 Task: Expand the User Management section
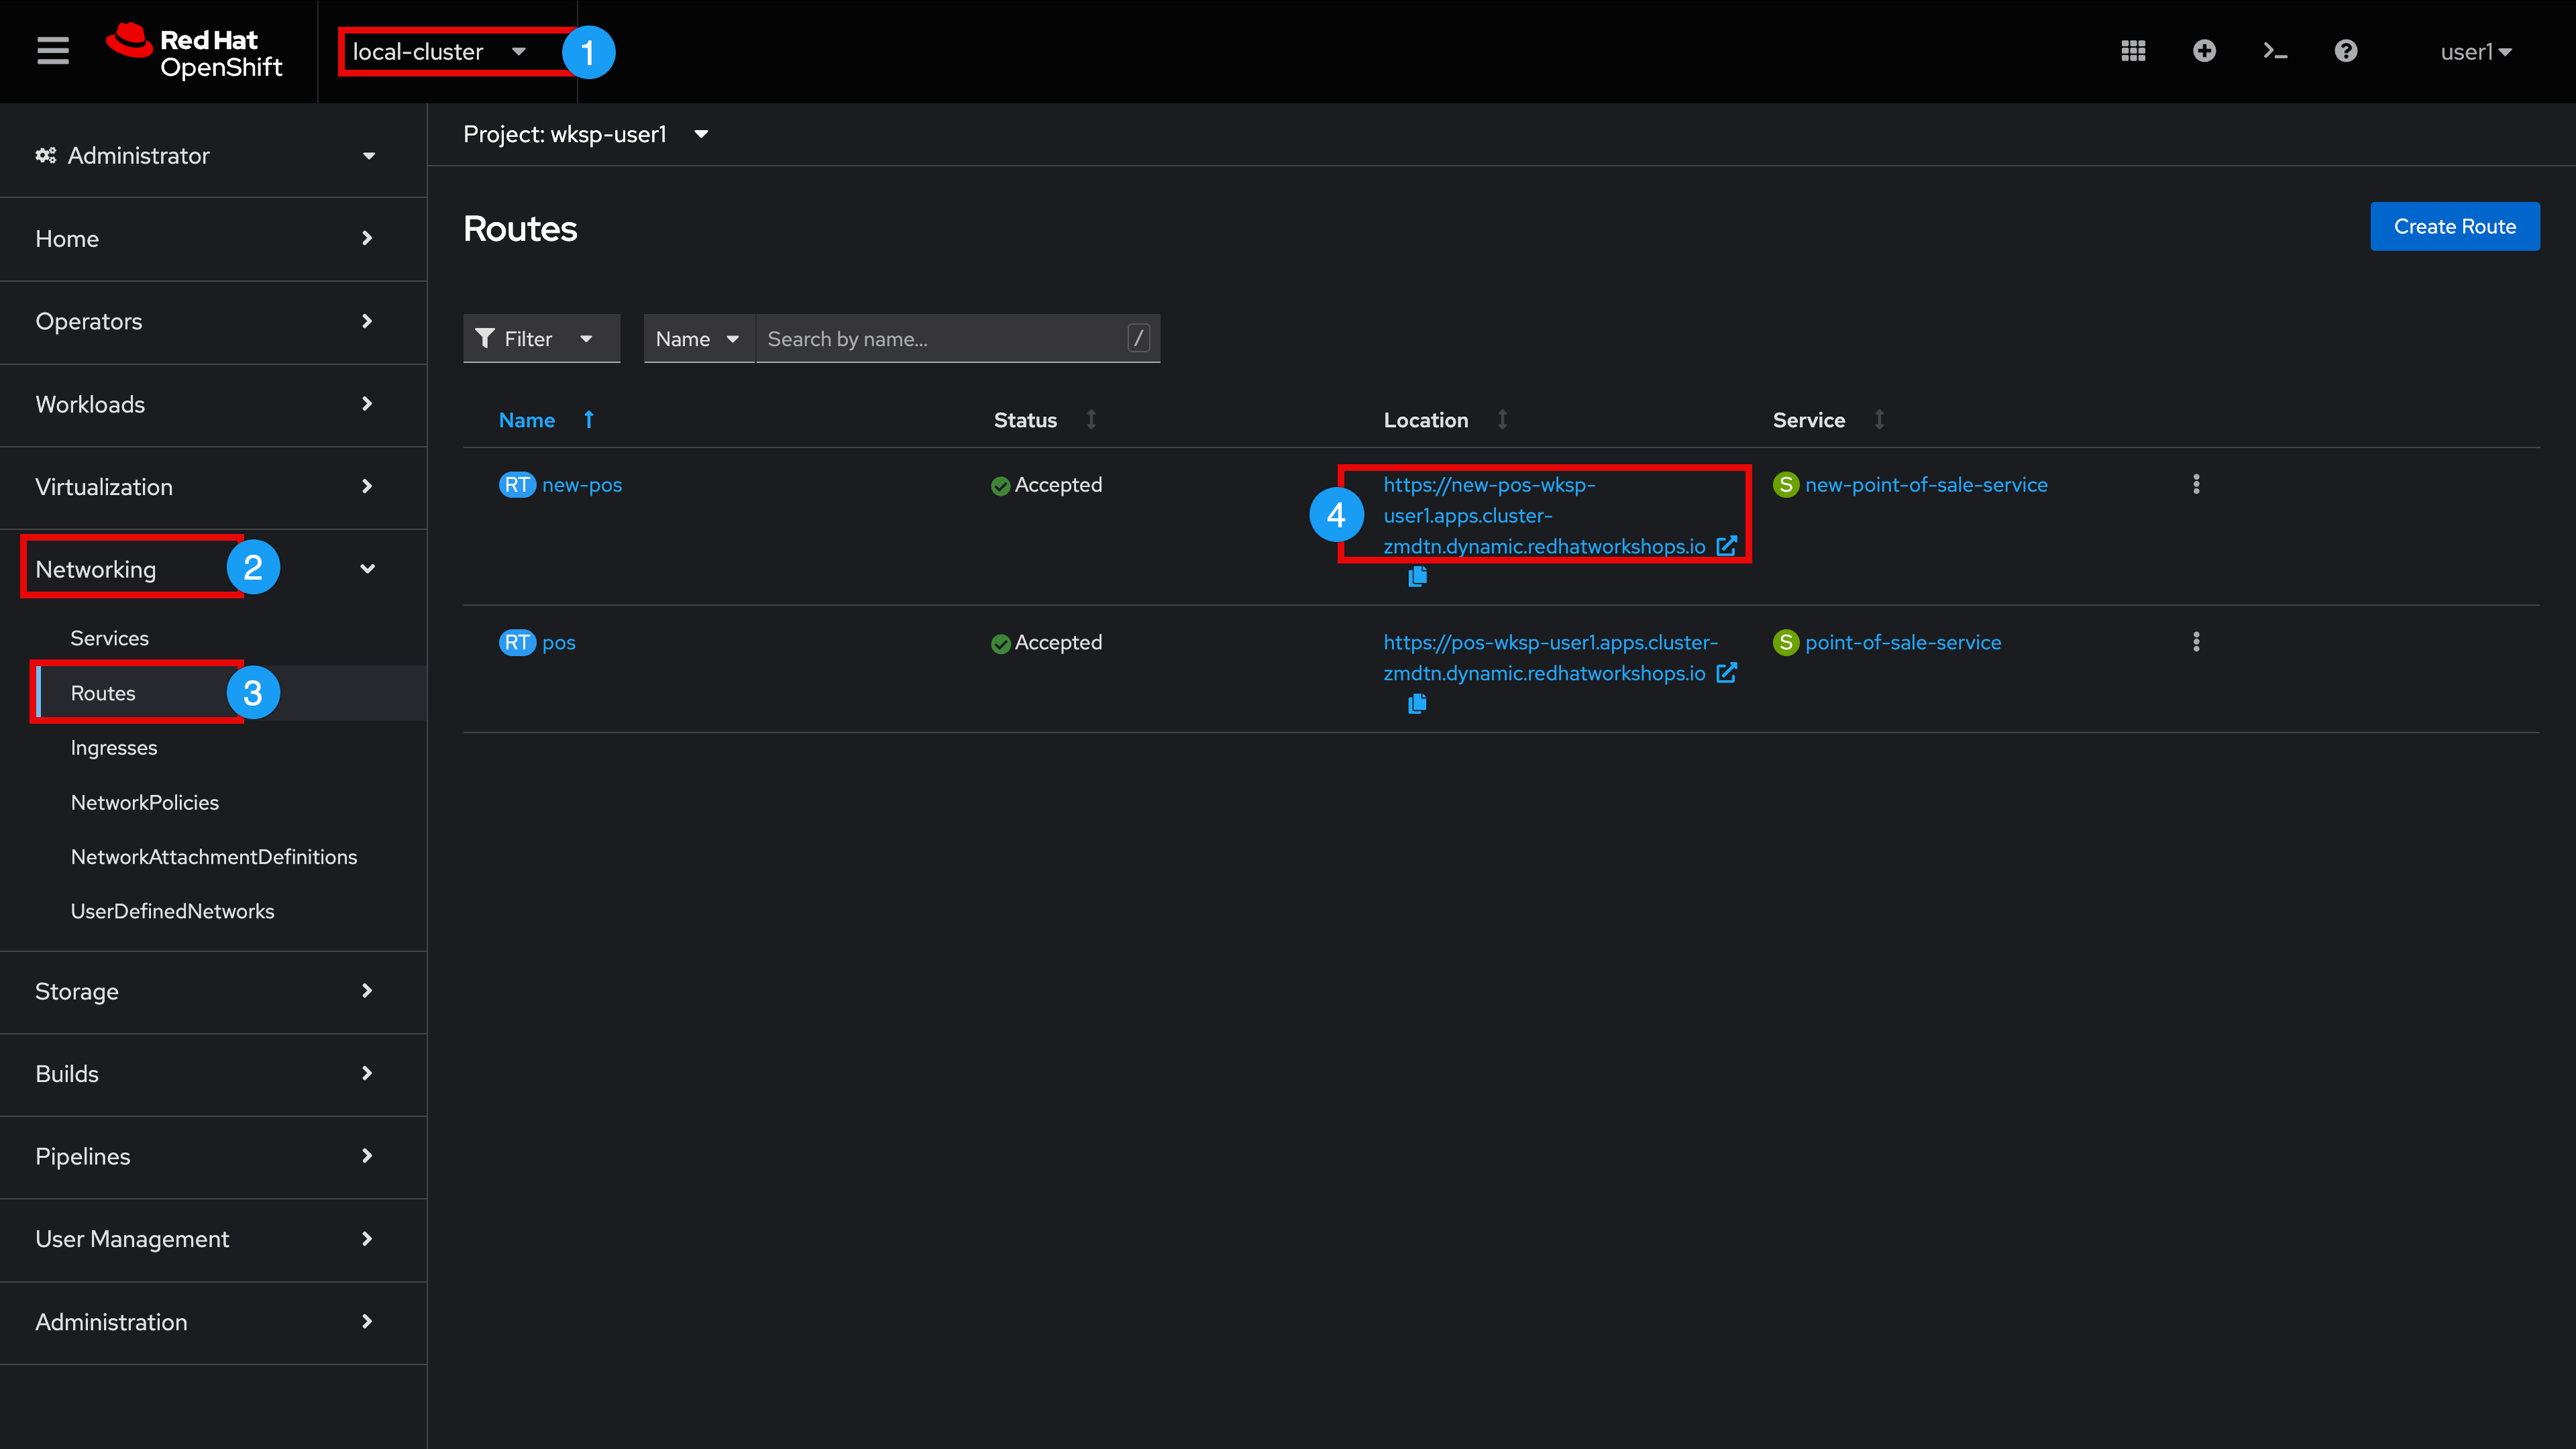[213, 1239]
